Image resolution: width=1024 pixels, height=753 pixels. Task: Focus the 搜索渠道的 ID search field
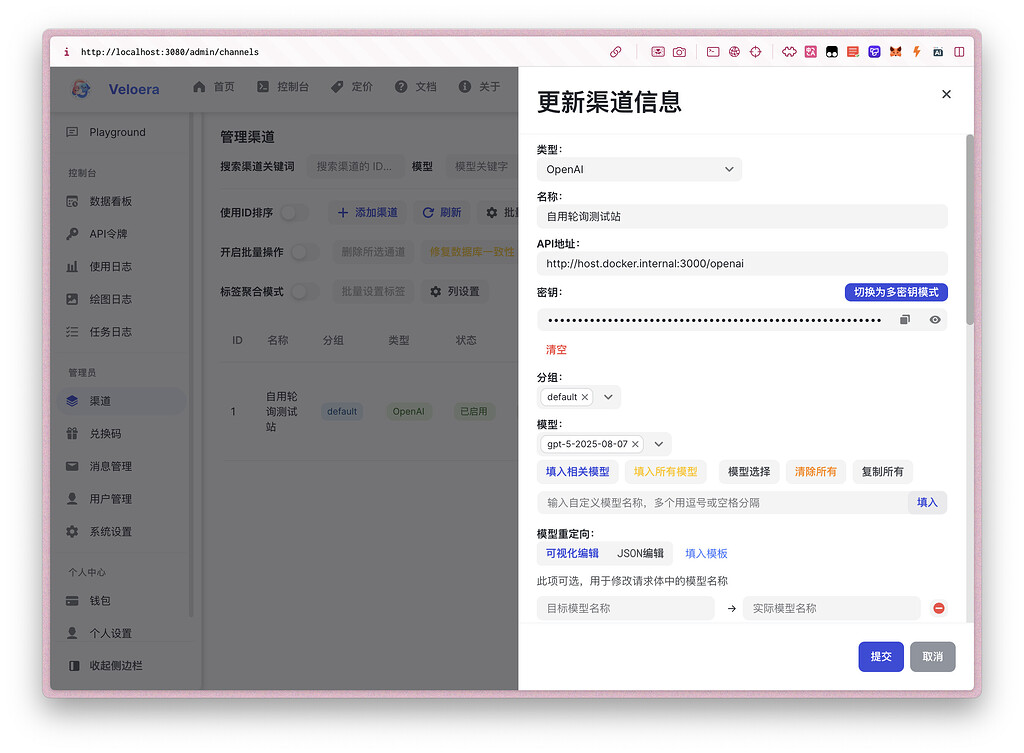(355, 167)
